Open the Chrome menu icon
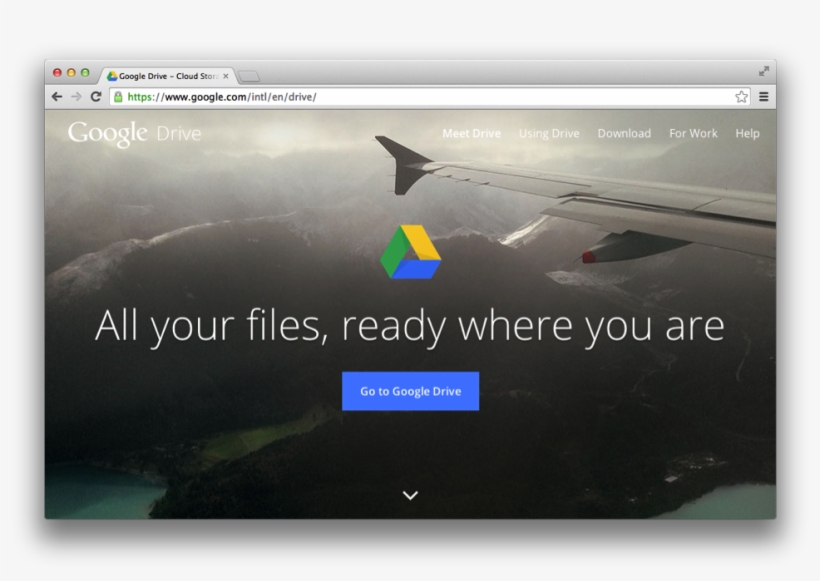Viewport: 820px width, 581px height. 763,97
